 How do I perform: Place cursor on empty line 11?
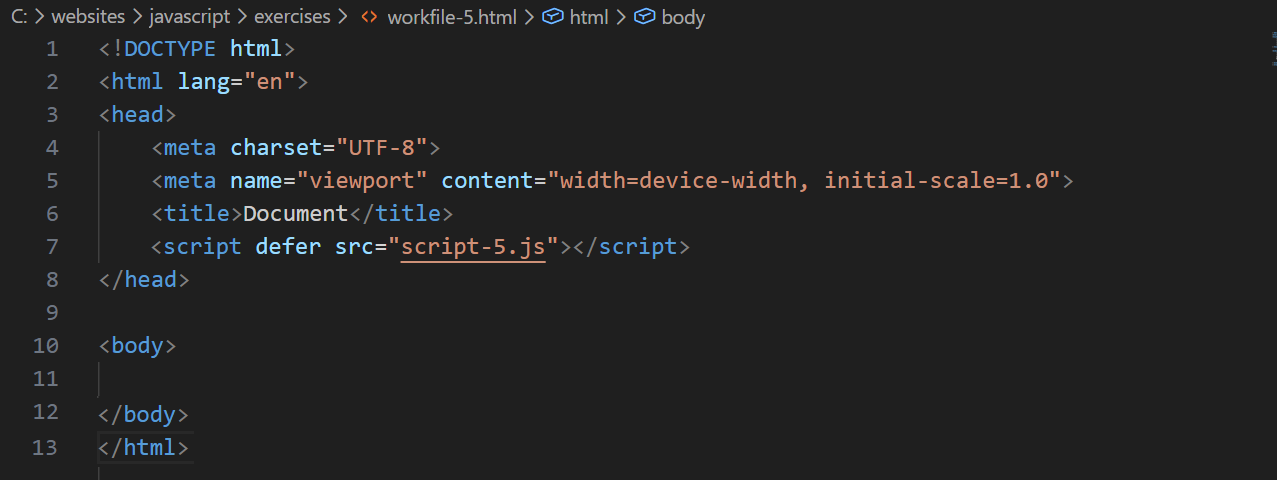point(300,379)
